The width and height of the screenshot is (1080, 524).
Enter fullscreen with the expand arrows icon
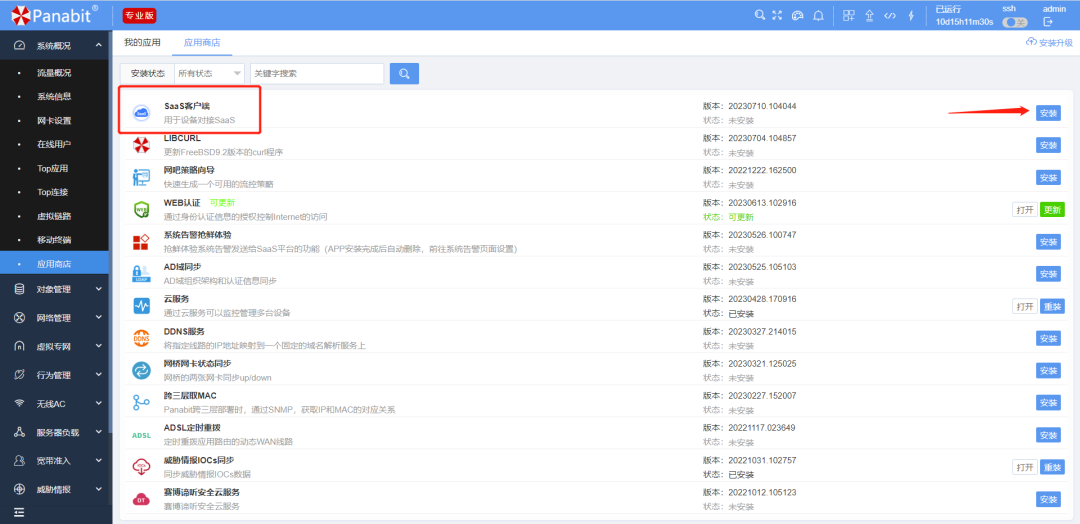tap(777, 15)
